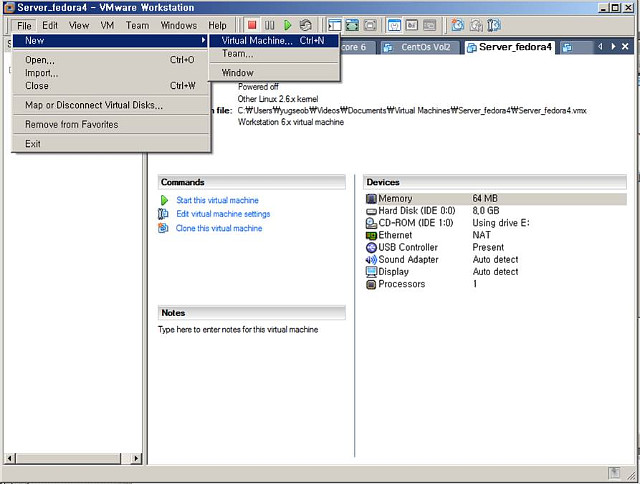Screen dimensions: 640x484
Task: Click the Quick Switch toolbar icon
Action: pyautogui.click(x=370, y=25)
